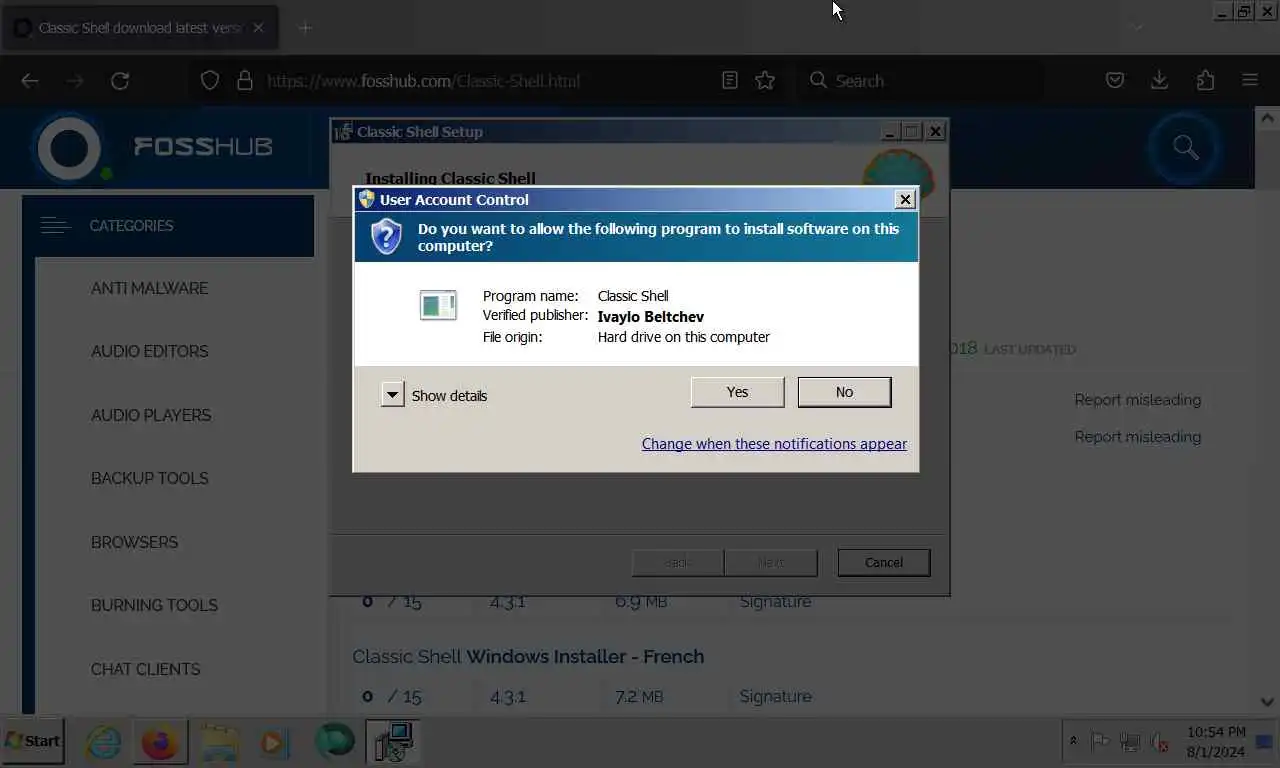Toggle the CATEGORIES menu icon
1280x768 pixels.
click(x=55, y=226)
